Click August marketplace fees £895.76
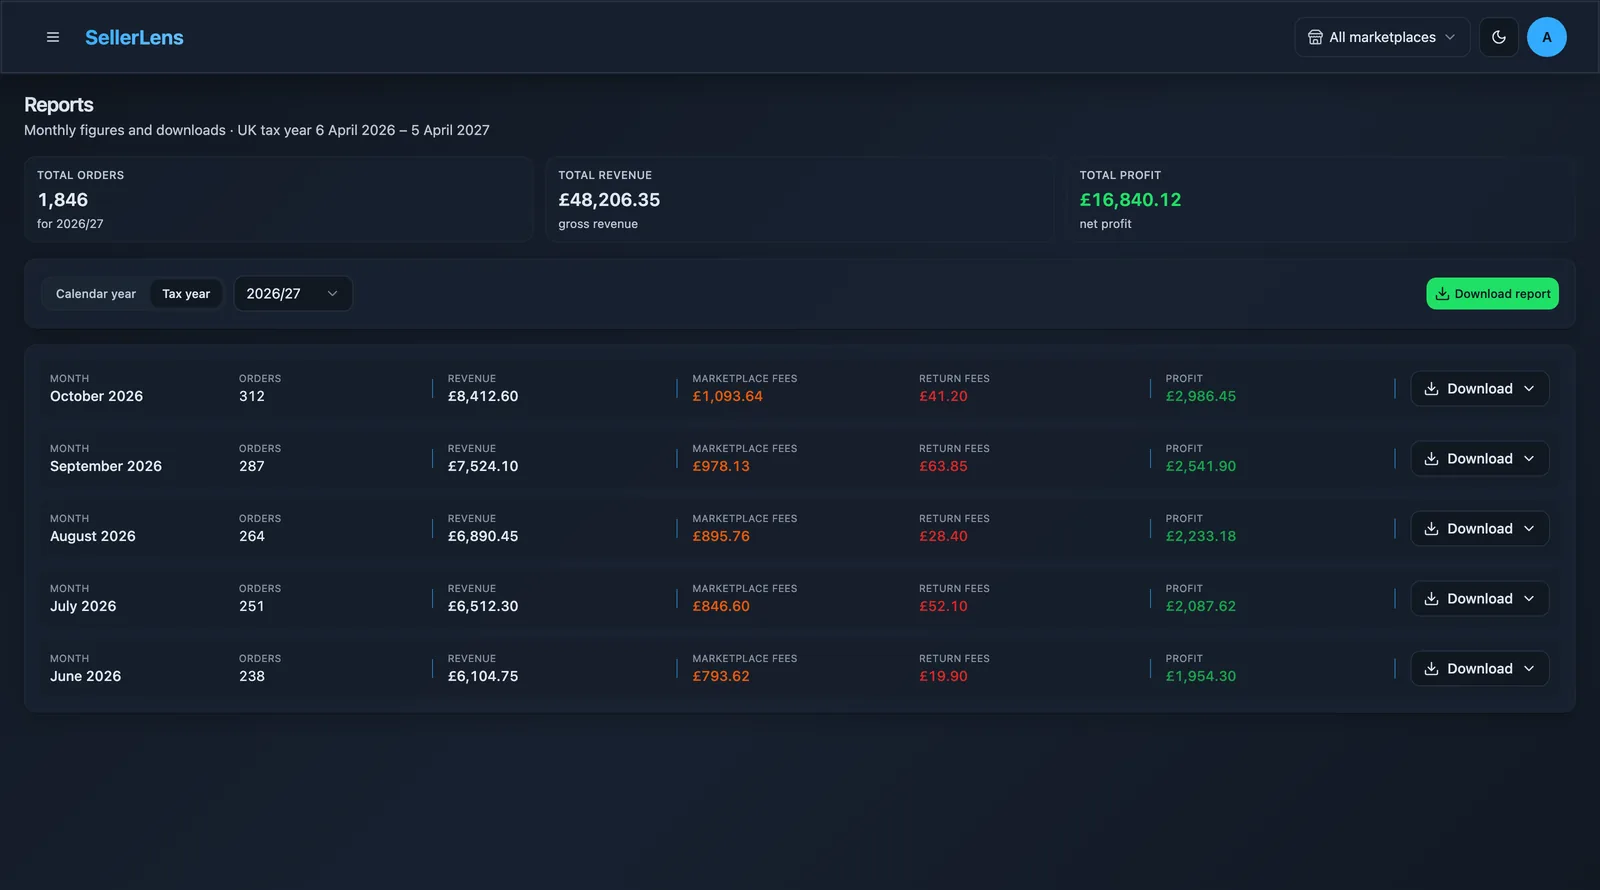The height and width of the screenshot is (890, 1600). [721, 536]
